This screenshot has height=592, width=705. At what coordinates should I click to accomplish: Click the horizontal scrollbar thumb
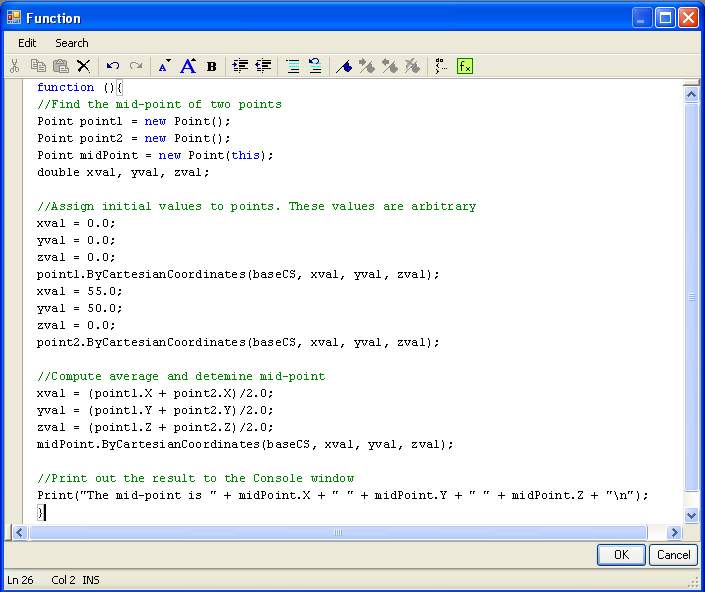(338, 533)
